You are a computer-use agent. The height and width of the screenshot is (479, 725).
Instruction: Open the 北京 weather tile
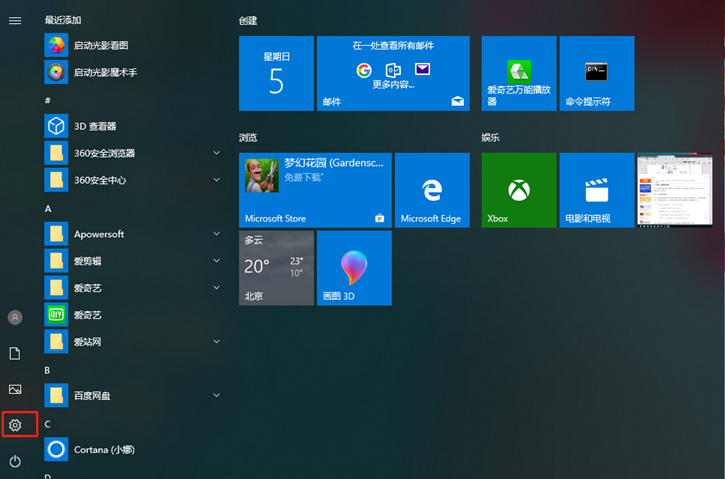coord(276,268)
